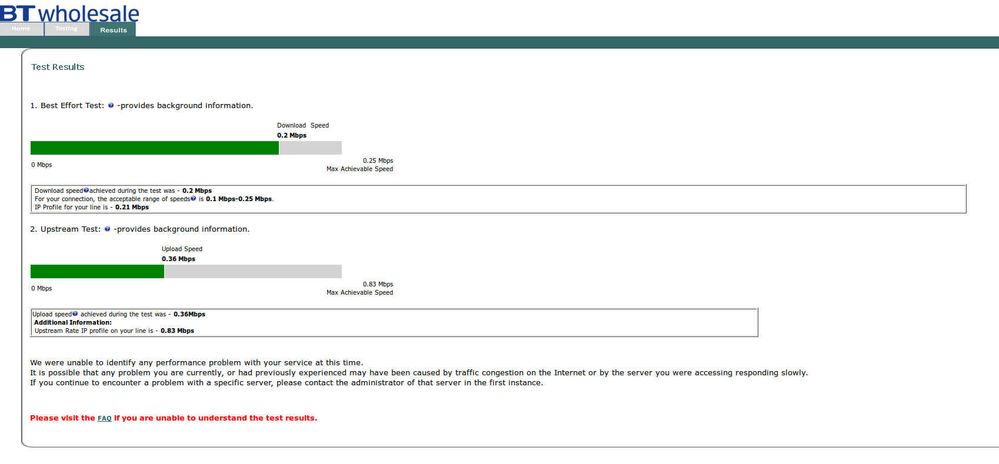Image resolution: width=999 pixels, height=464 pixels.
Task: Switch to the Testing tab
Action: tap(66, 29)
